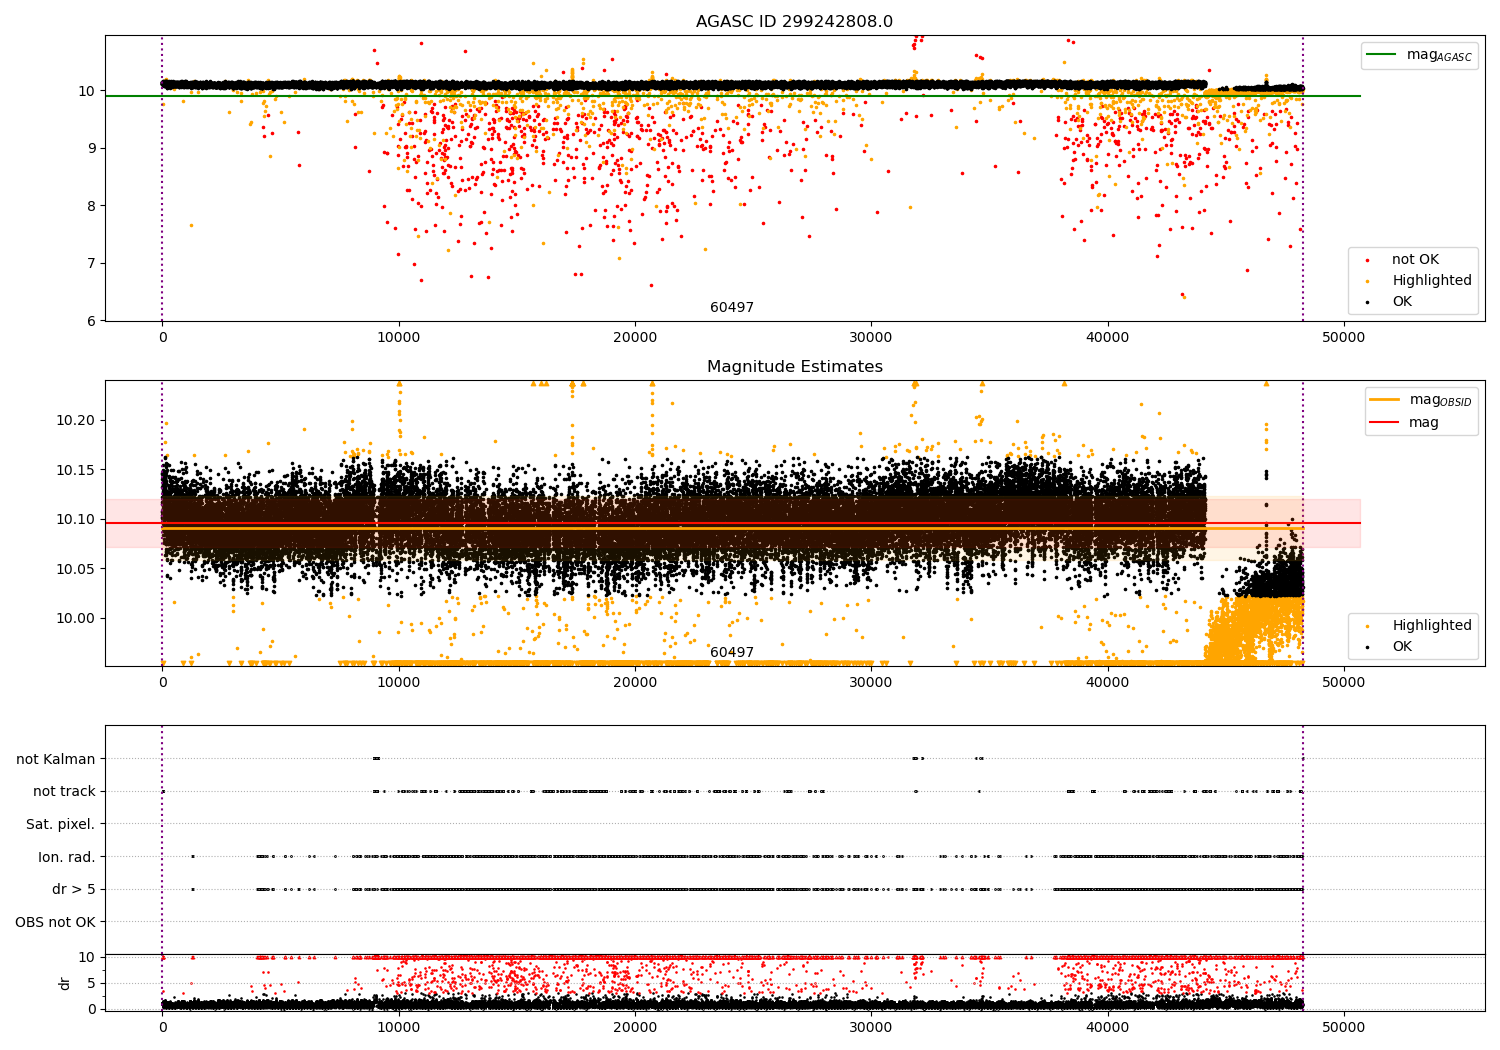Click 'OK' in the top plot legend
Screen dimensions: 1500x1050
pyautogui.click(x=1402, y=301)
